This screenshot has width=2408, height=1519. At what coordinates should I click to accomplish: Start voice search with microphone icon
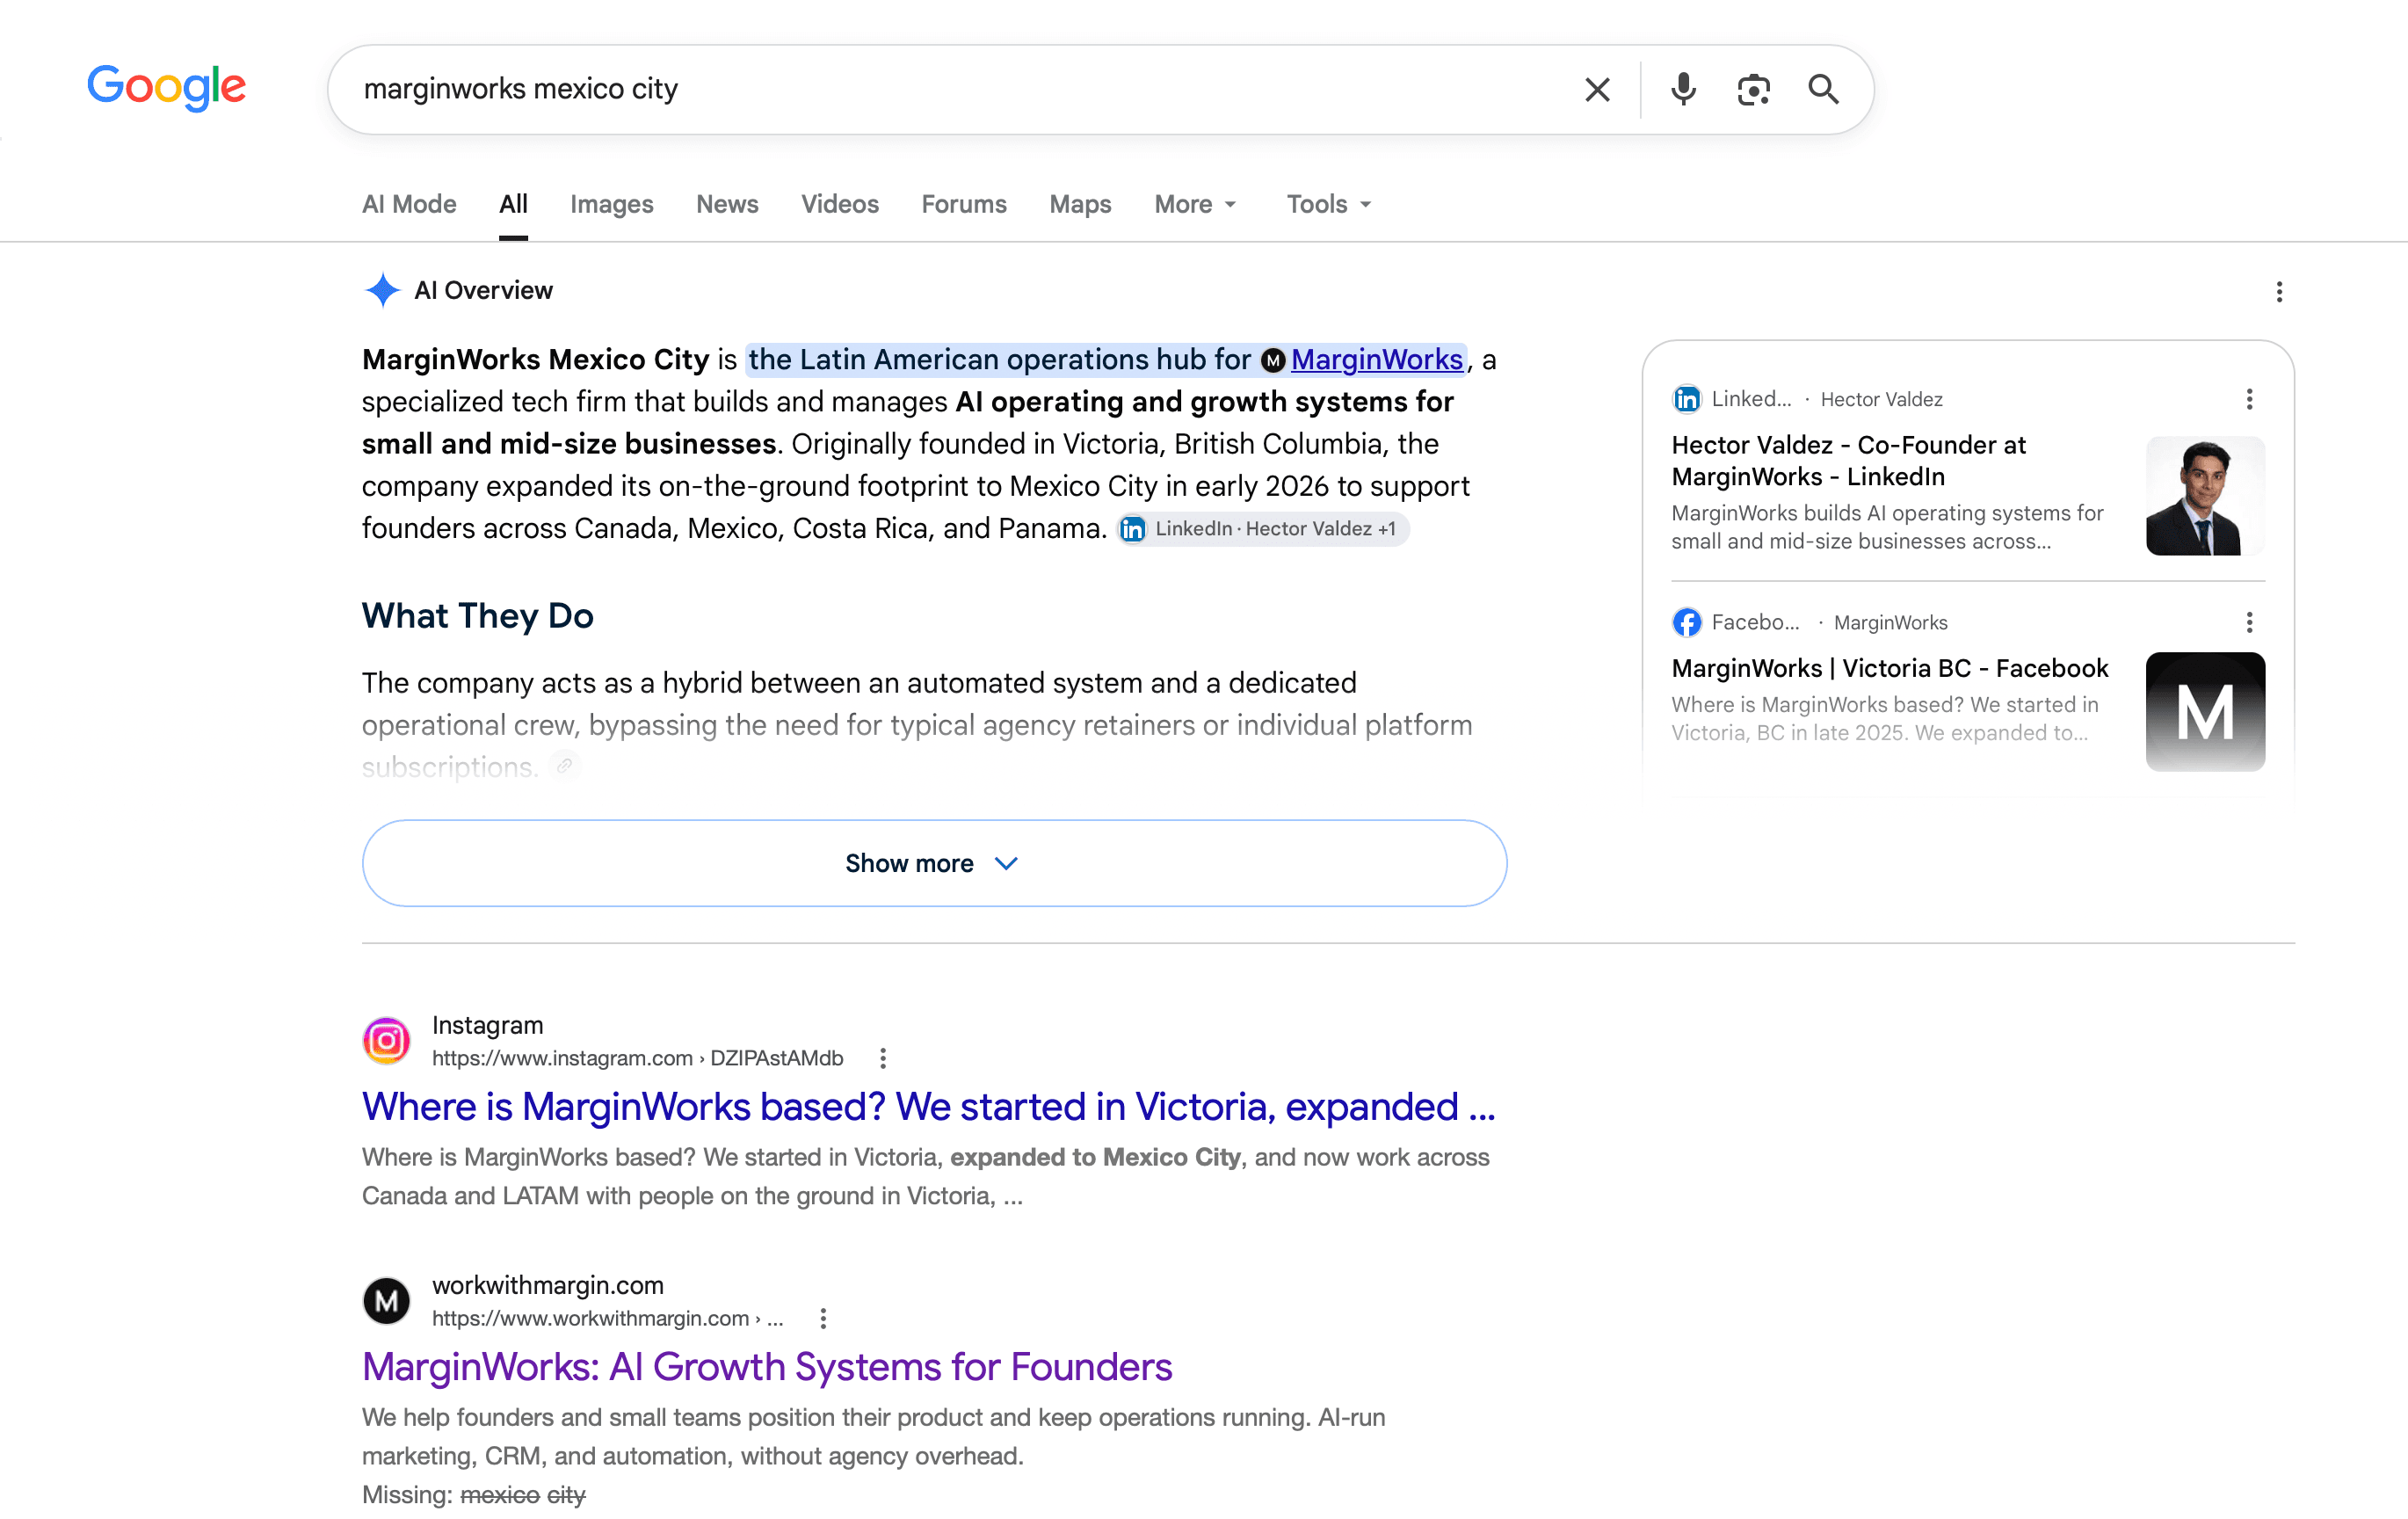[x=1683, y=89]
